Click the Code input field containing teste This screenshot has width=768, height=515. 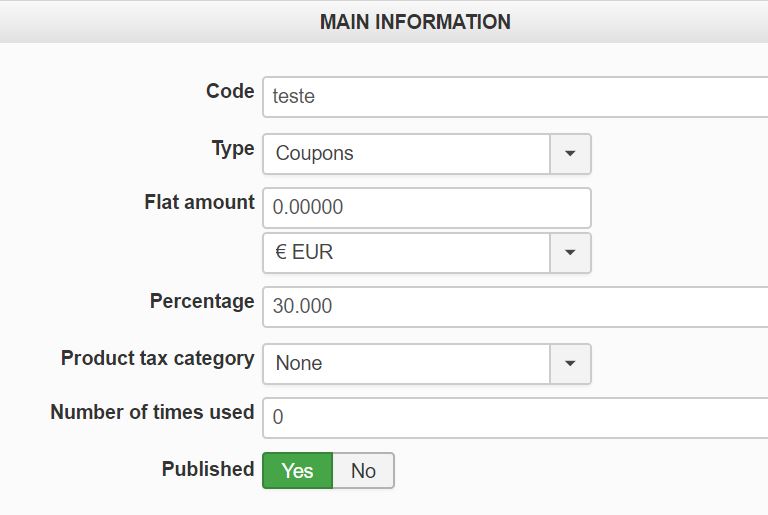(x=515, y=97)
